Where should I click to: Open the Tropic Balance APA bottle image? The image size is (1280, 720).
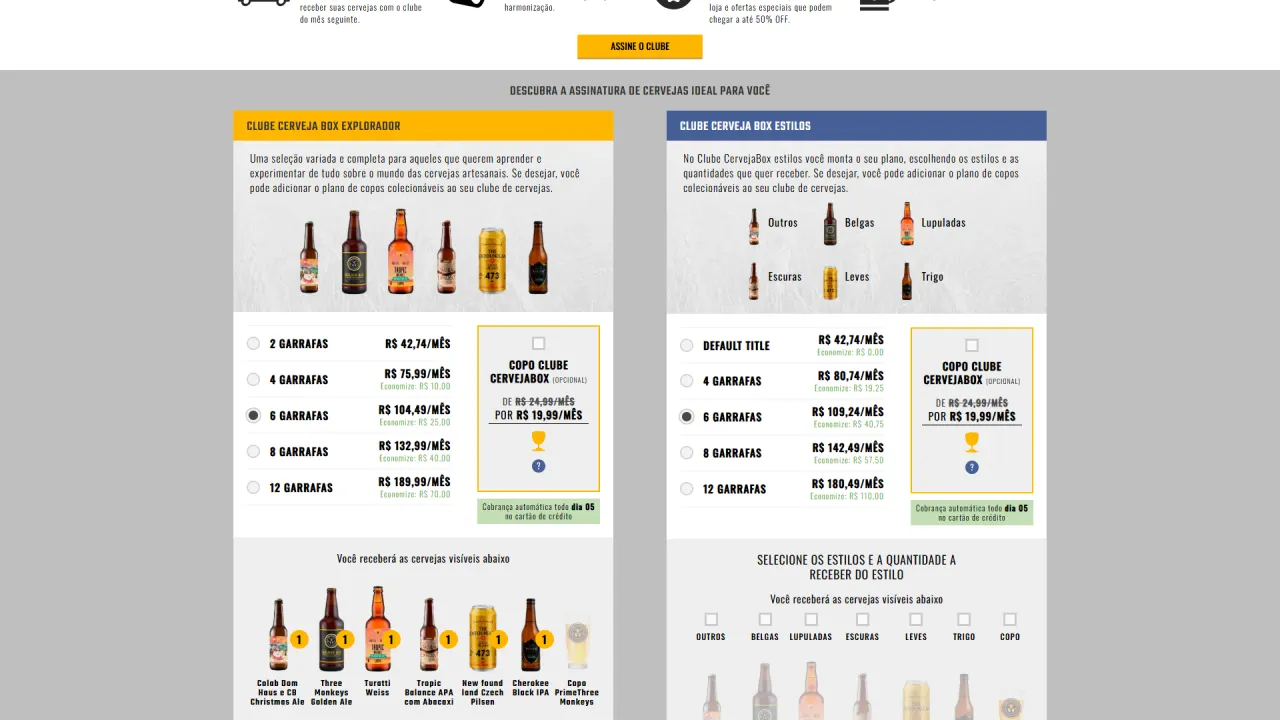coord(429,634)
